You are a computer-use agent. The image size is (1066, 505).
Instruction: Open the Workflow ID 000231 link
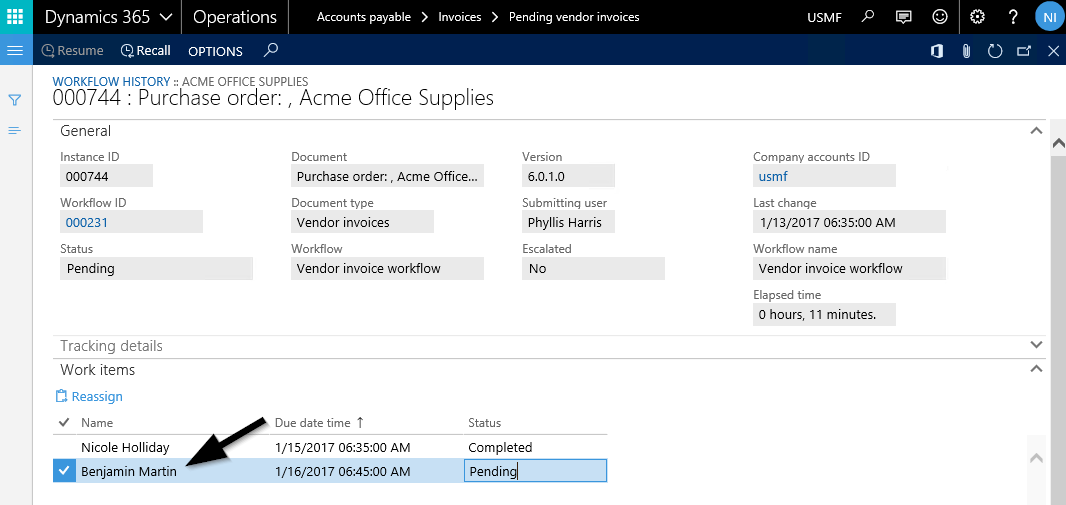click(x=86, y=222)
